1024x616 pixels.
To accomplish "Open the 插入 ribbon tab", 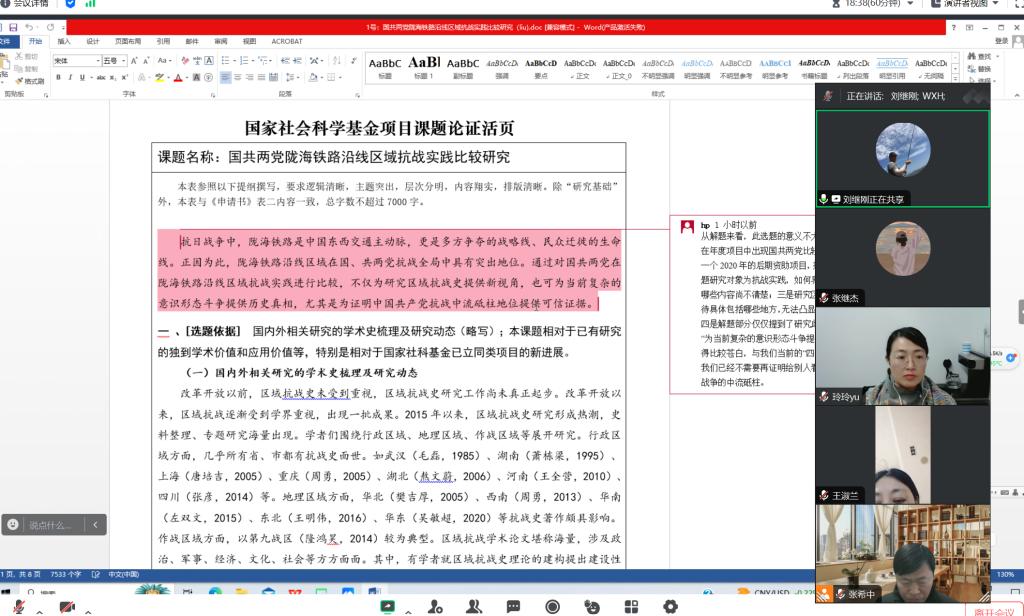I will [63, 41].
